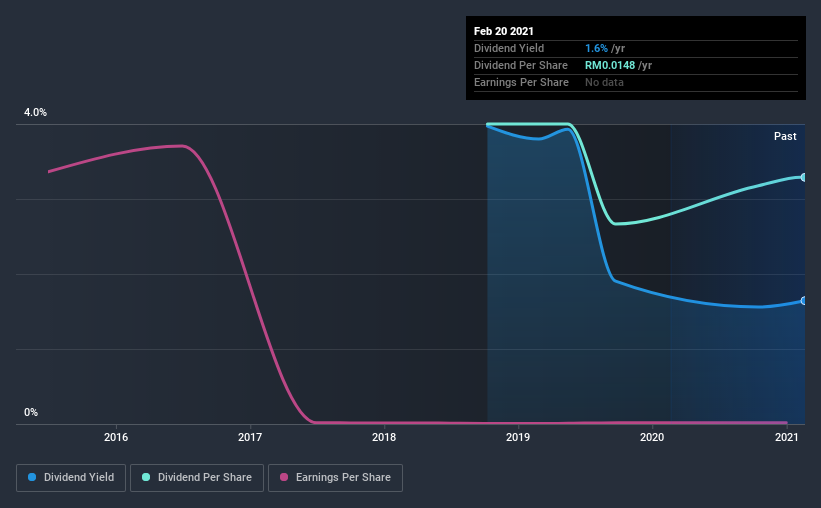This screenshot has height=508, width=821.
Task: Click the teal Dividend Per Share legend dot
Action: (x=146, y=477)
